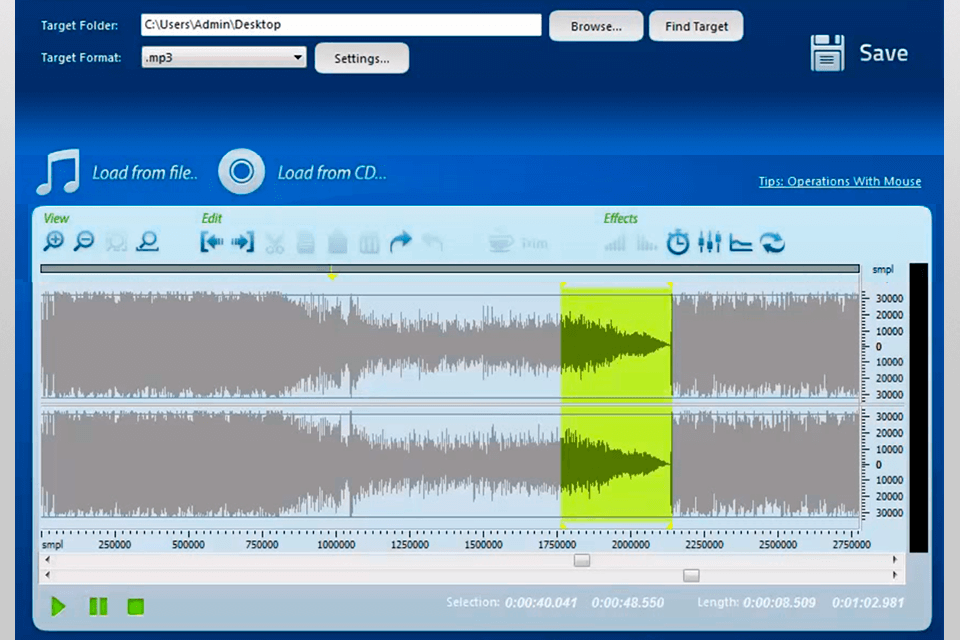This screenshot has height=640, width=960.
Task: Open format Settings dialog
Action: pyautogui.click(x=361, y=58)
